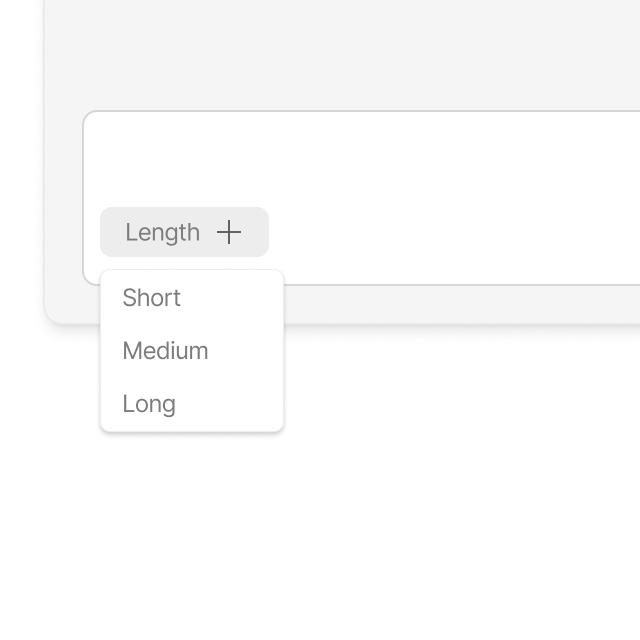Click the Length label text
The width and height of the screenshot is (640, 640).
pyautogui.click(x=162, y=232)
